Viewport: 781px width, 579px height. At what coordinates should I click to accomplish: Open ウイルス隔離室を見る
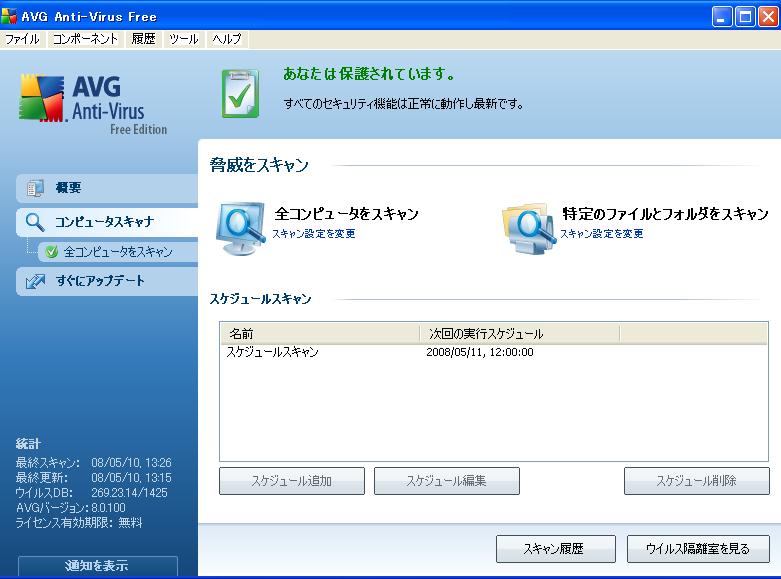[x=698, y=549]
